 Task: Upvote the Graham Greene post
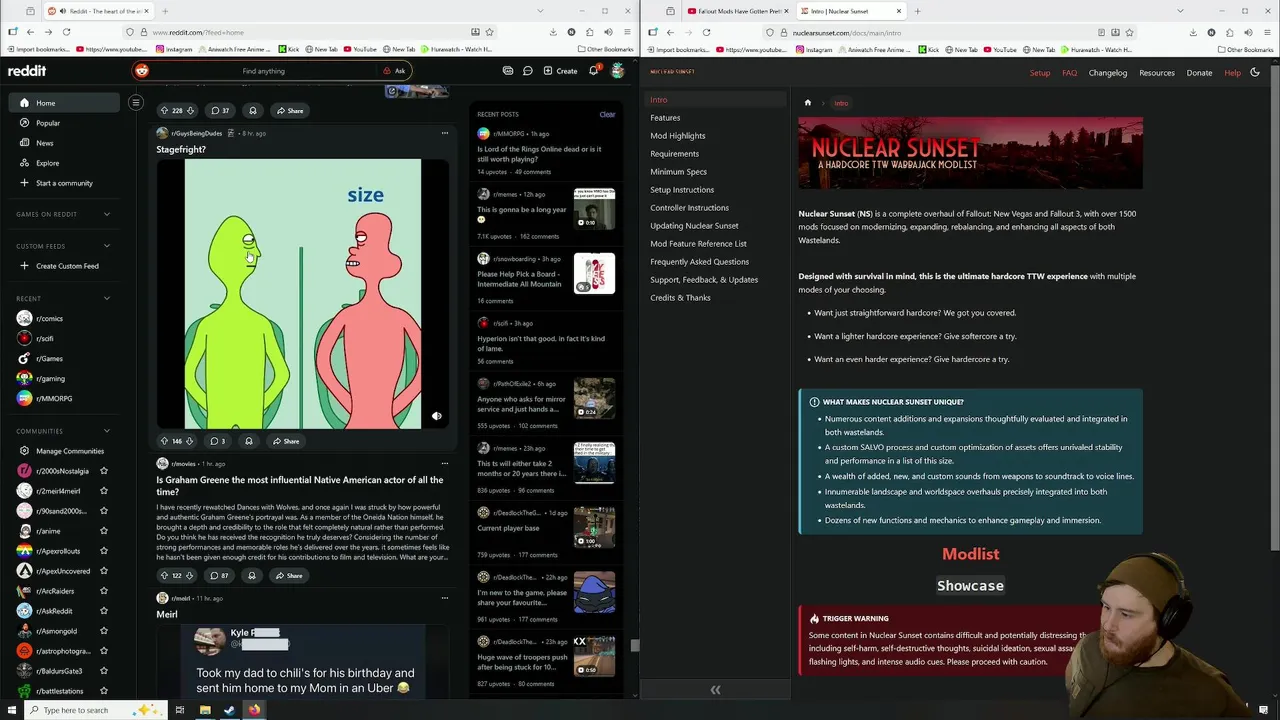tap(164, 575)
